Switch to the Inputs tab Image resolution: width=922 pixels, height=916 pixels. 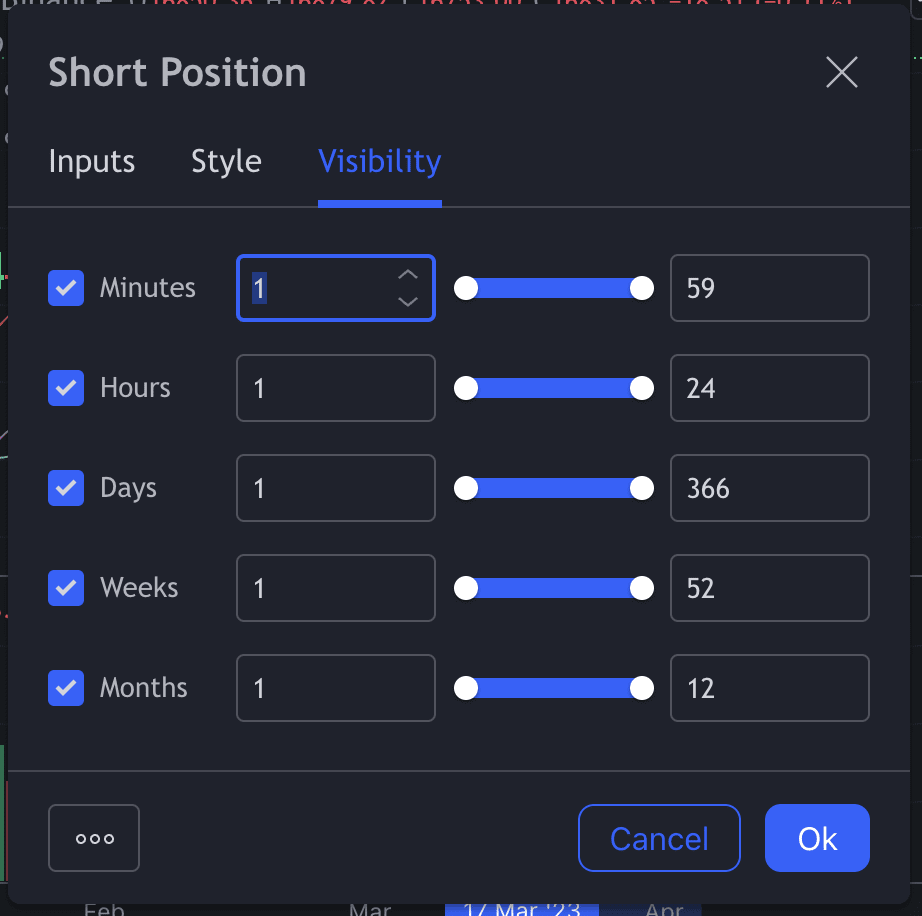92,162
